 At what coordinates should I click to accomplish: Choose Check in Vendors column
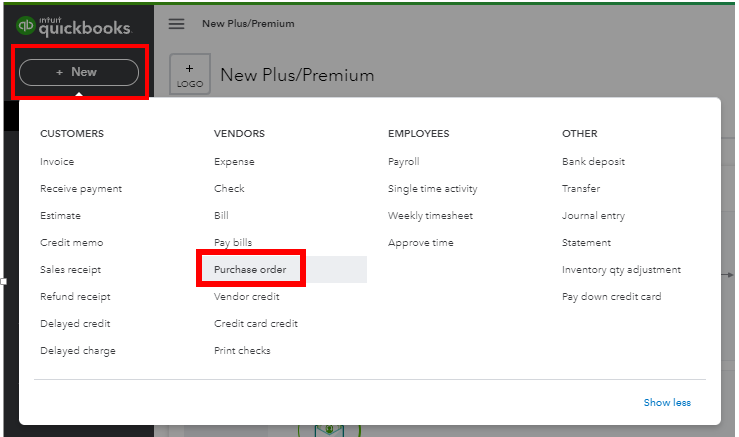click(x=229, y=189)
